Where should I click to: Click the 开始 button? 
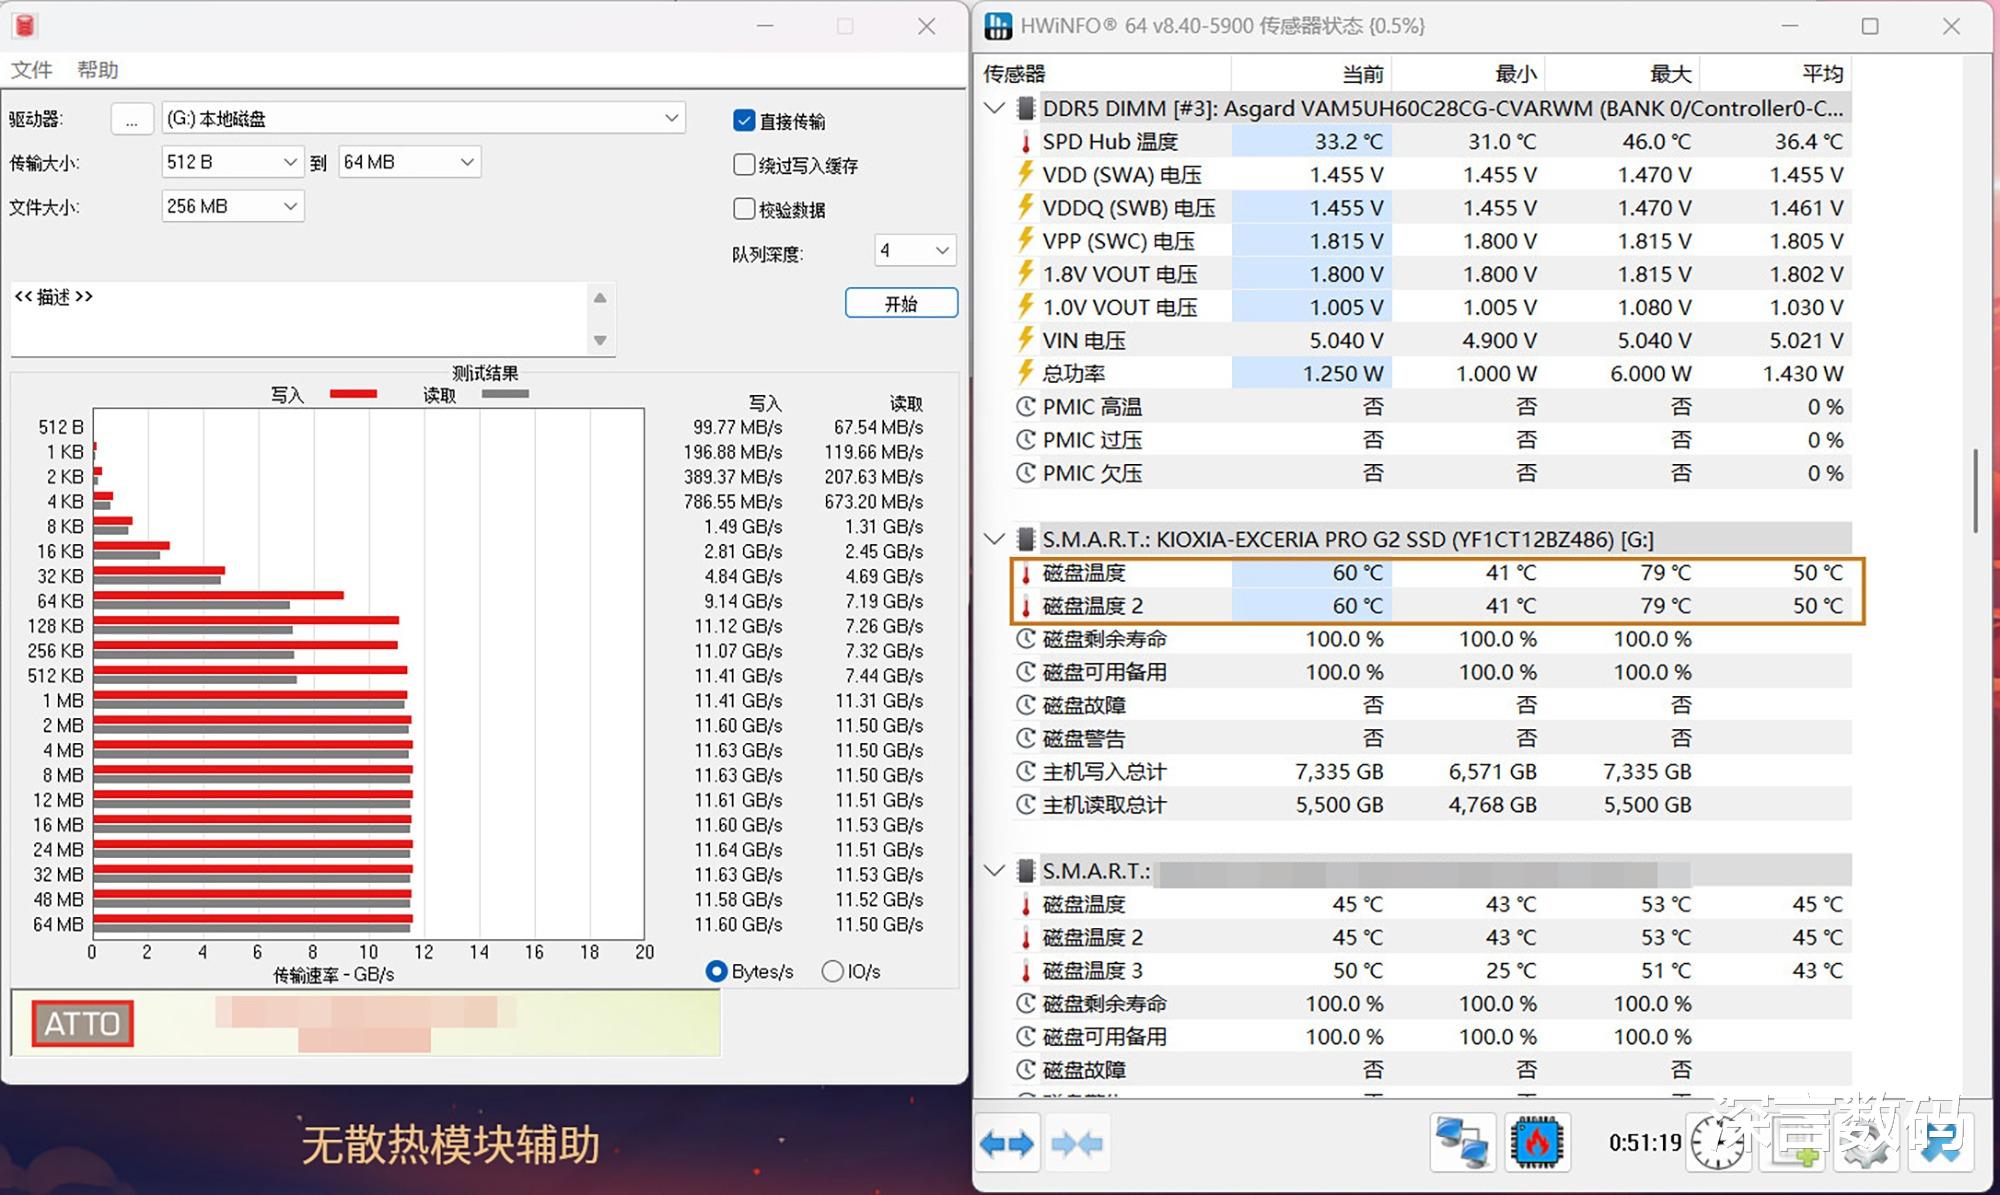900,304
